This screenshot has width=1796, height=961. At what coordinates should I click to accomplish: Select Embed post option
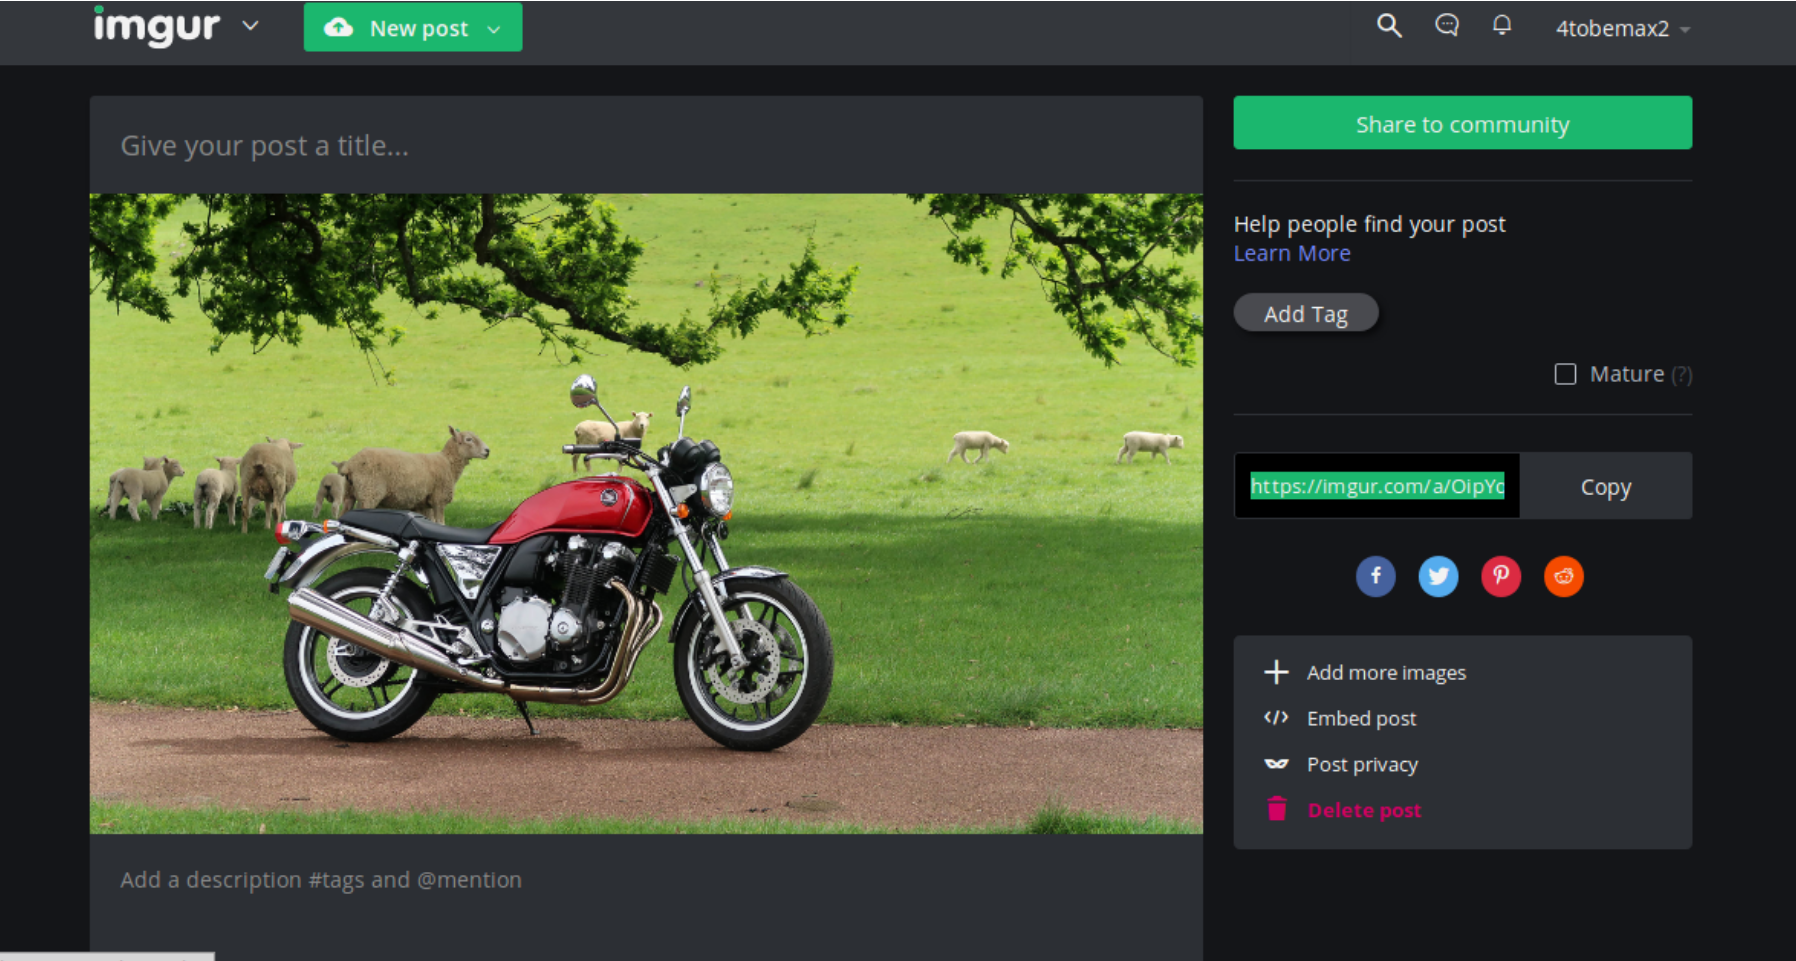pos(1361,718)
